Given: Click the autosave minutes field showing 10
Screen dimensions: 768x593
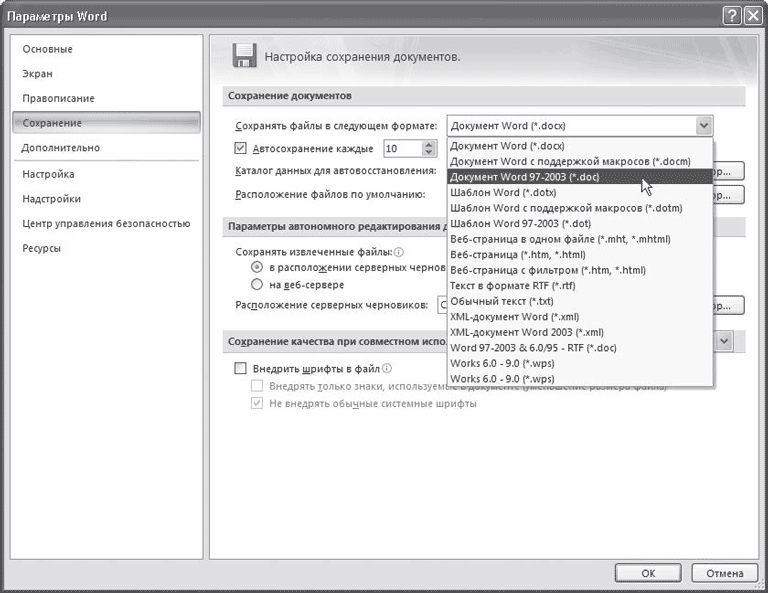Looking at the screenshot, I should point(403,148).
